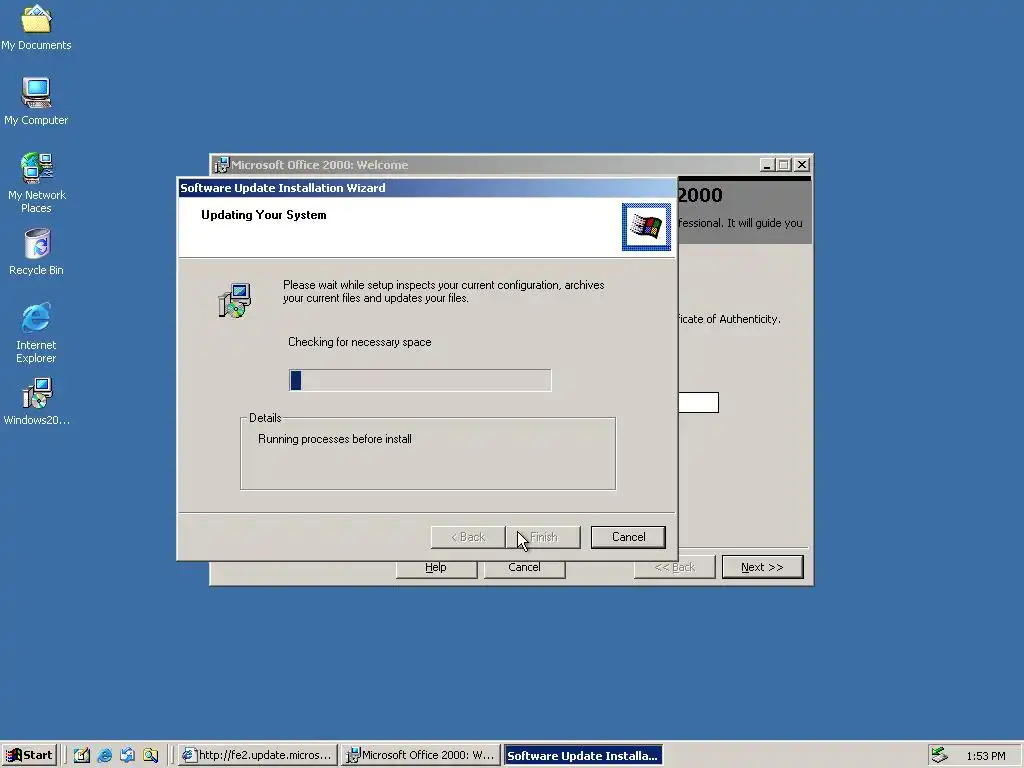Screen dimensions: 1024x768
Task: Click the disabled Back button in wizard
Action: click(468, 537)
